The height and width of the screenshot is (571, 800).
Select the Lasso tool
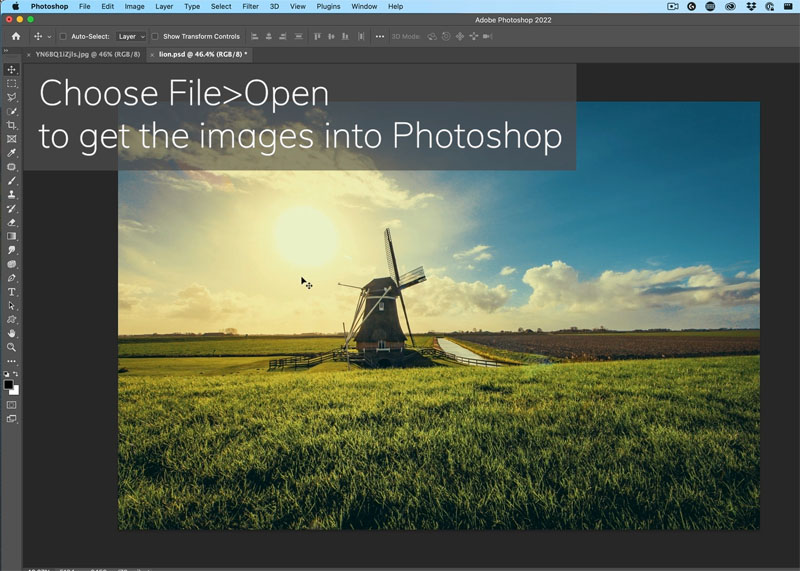[11, 97]
